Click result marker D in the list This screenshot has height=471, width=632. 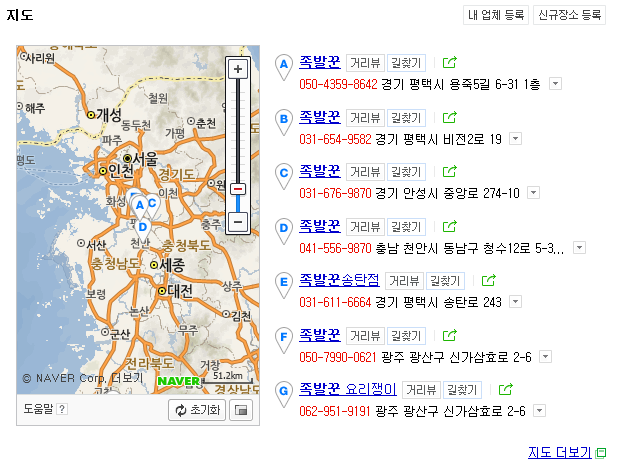(284, 231)
